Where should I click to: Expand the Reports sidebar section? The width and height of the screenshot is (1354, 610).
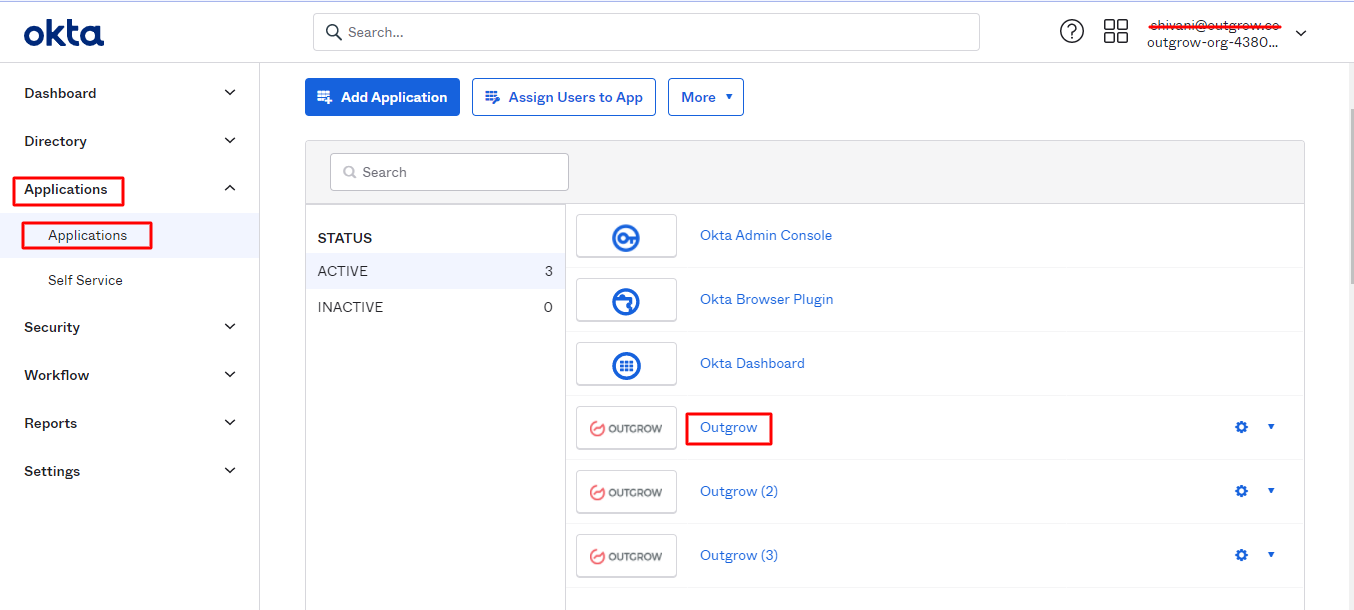[x=230, y=423]
